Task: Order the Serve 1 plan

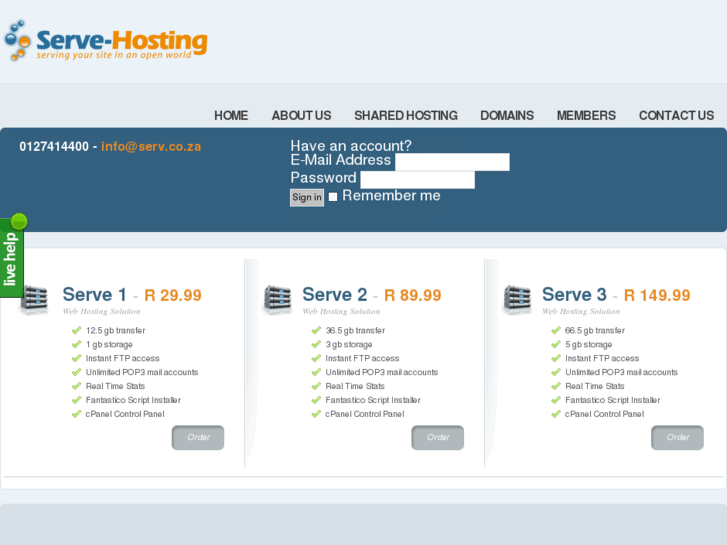Action: pos(198,437)
